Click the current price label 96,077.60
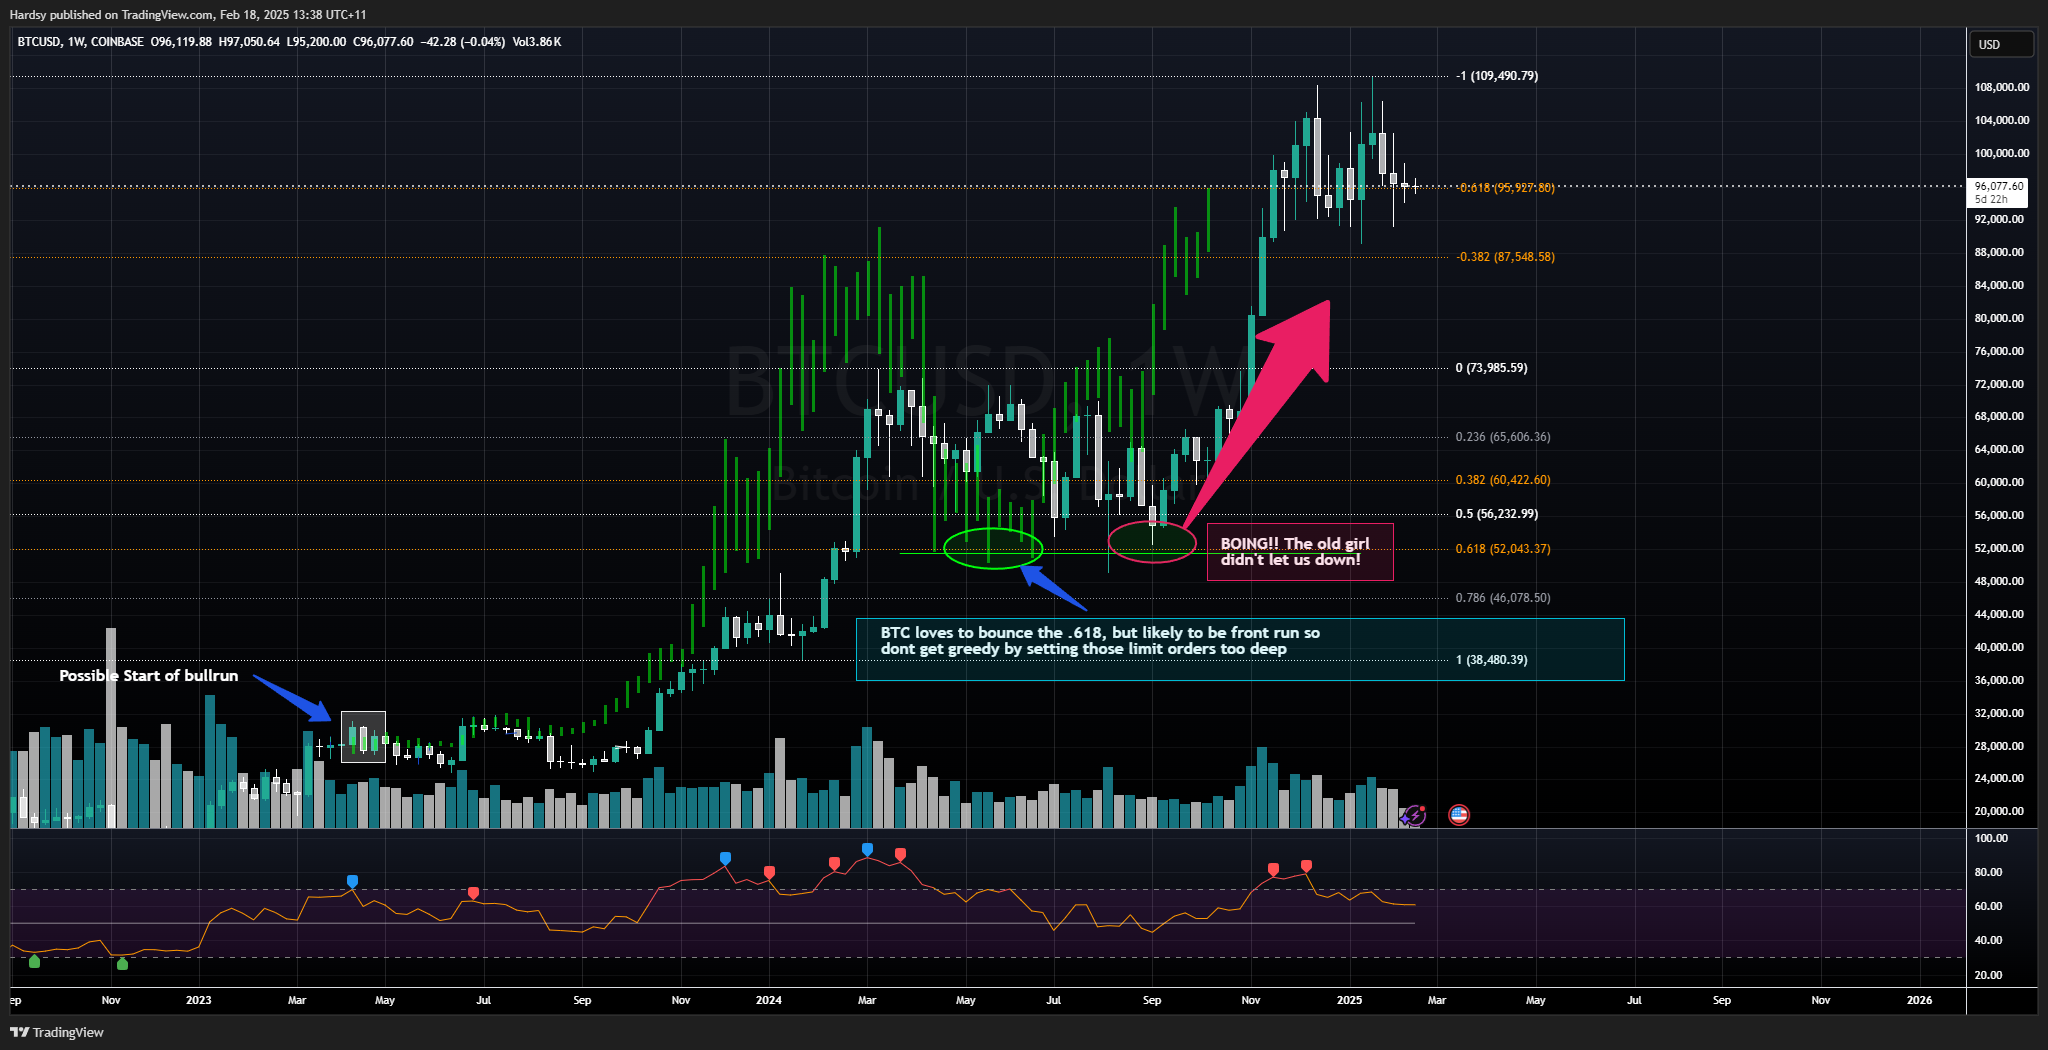 tap(1999, 186)
